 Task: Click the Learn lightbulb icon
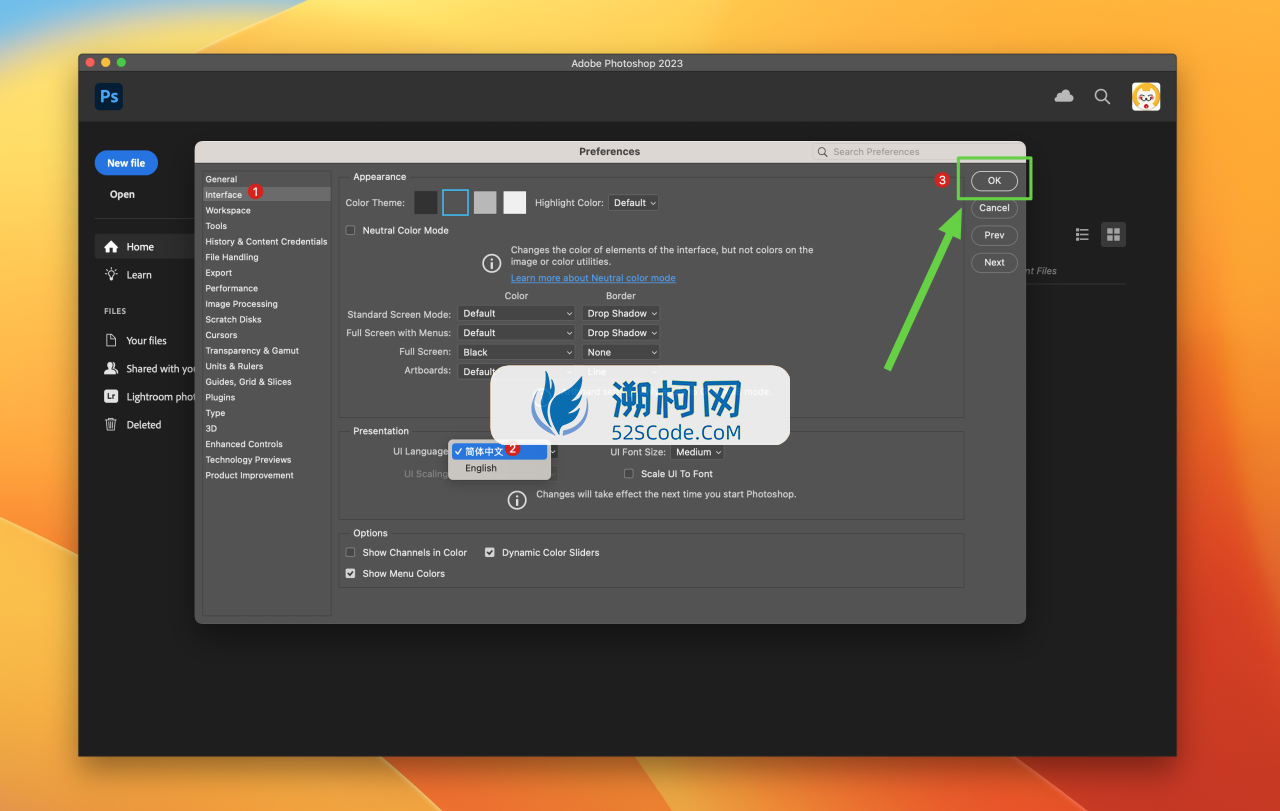point(111,275)
